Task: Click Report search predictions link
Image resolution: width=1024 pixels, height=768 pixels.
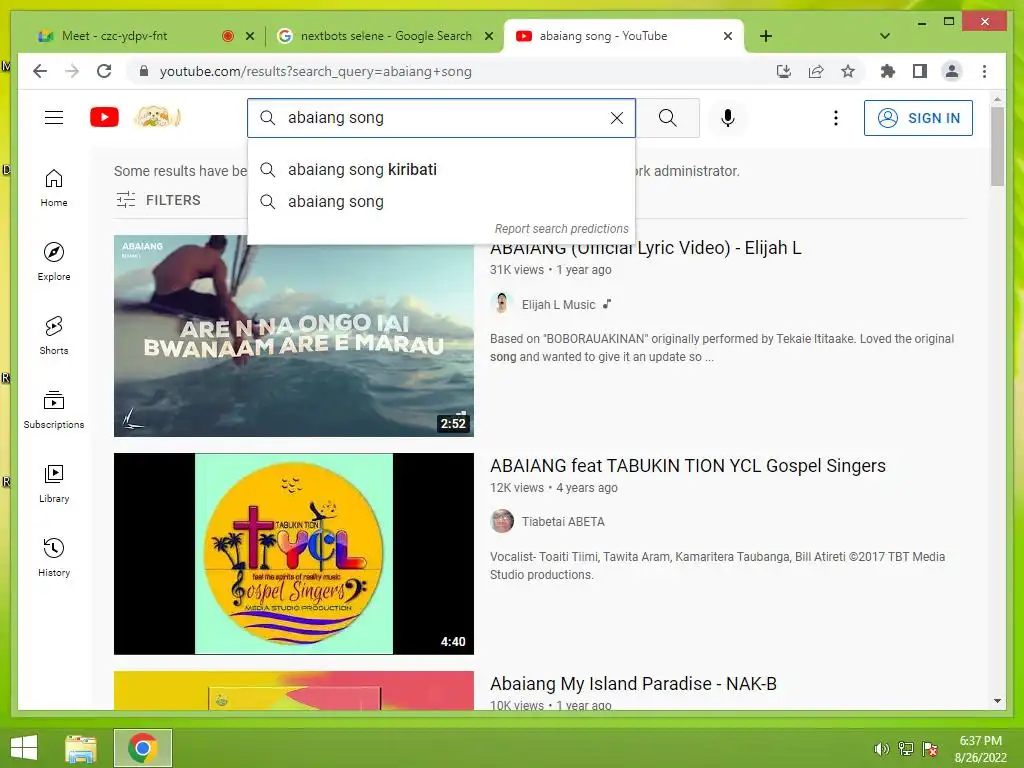Action: coord(561,229)
